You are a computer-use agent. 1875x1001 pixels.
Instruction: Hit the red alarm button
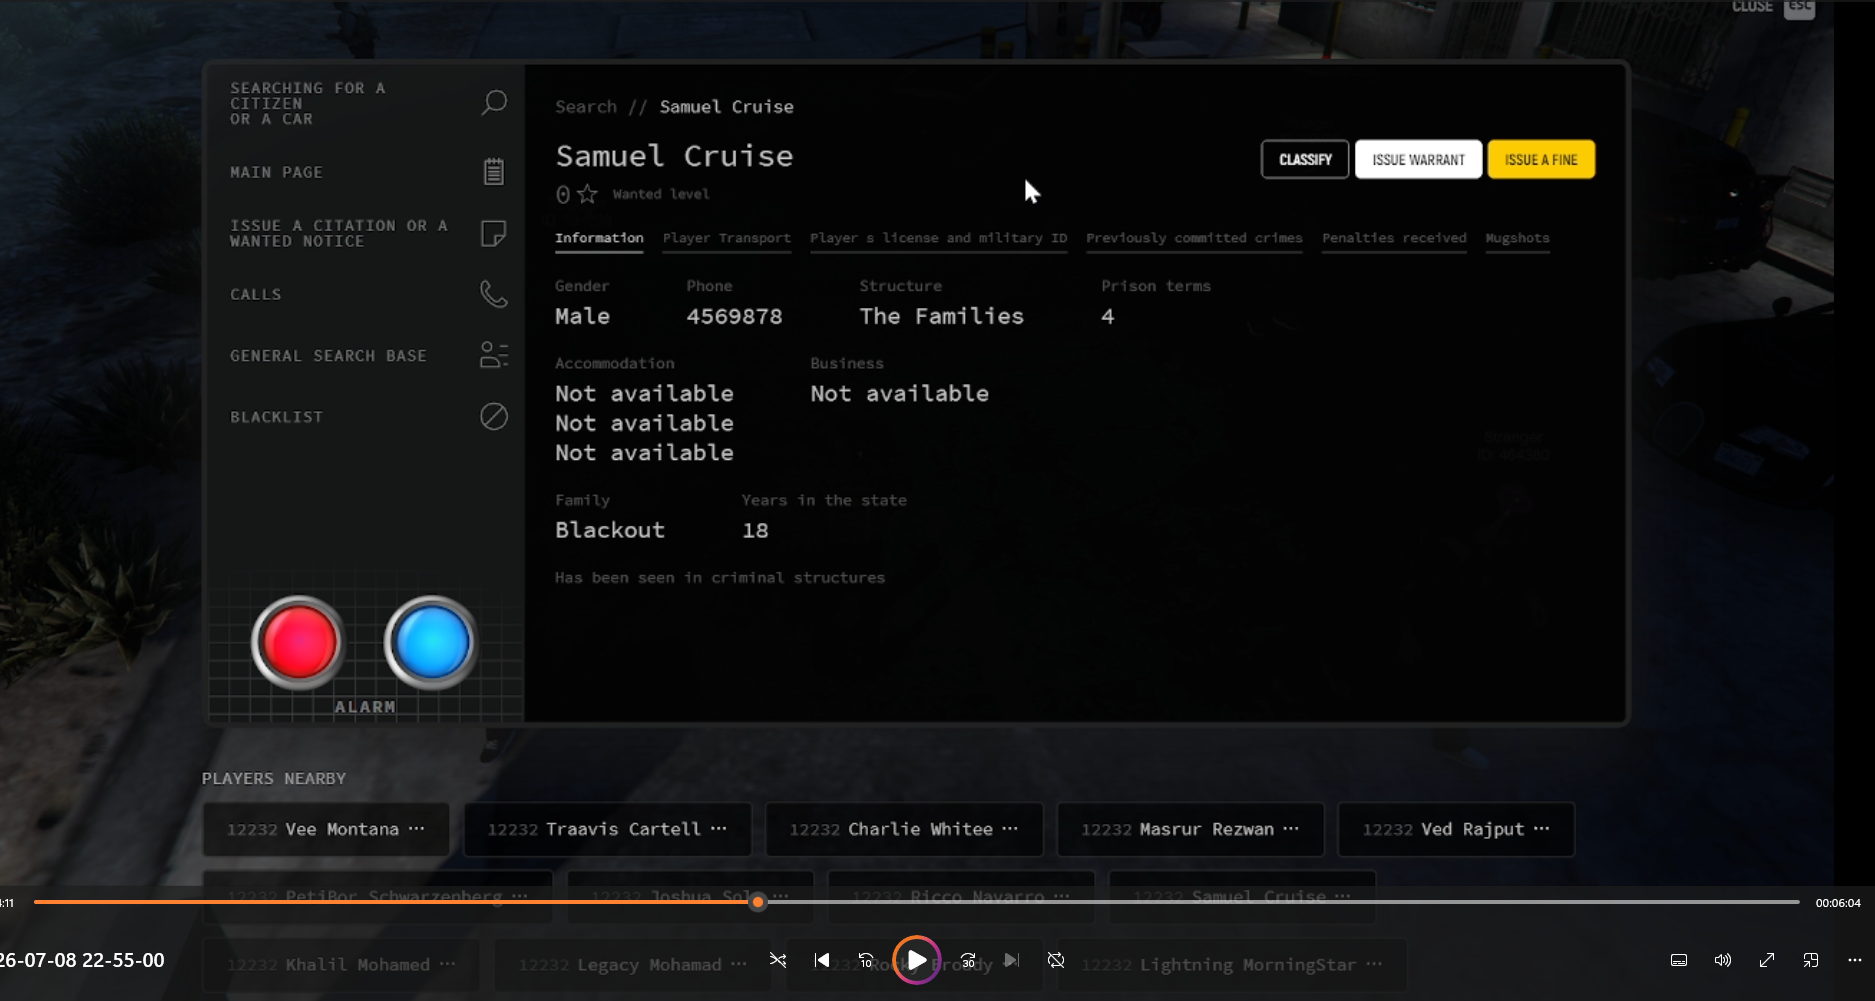(298, 642)
